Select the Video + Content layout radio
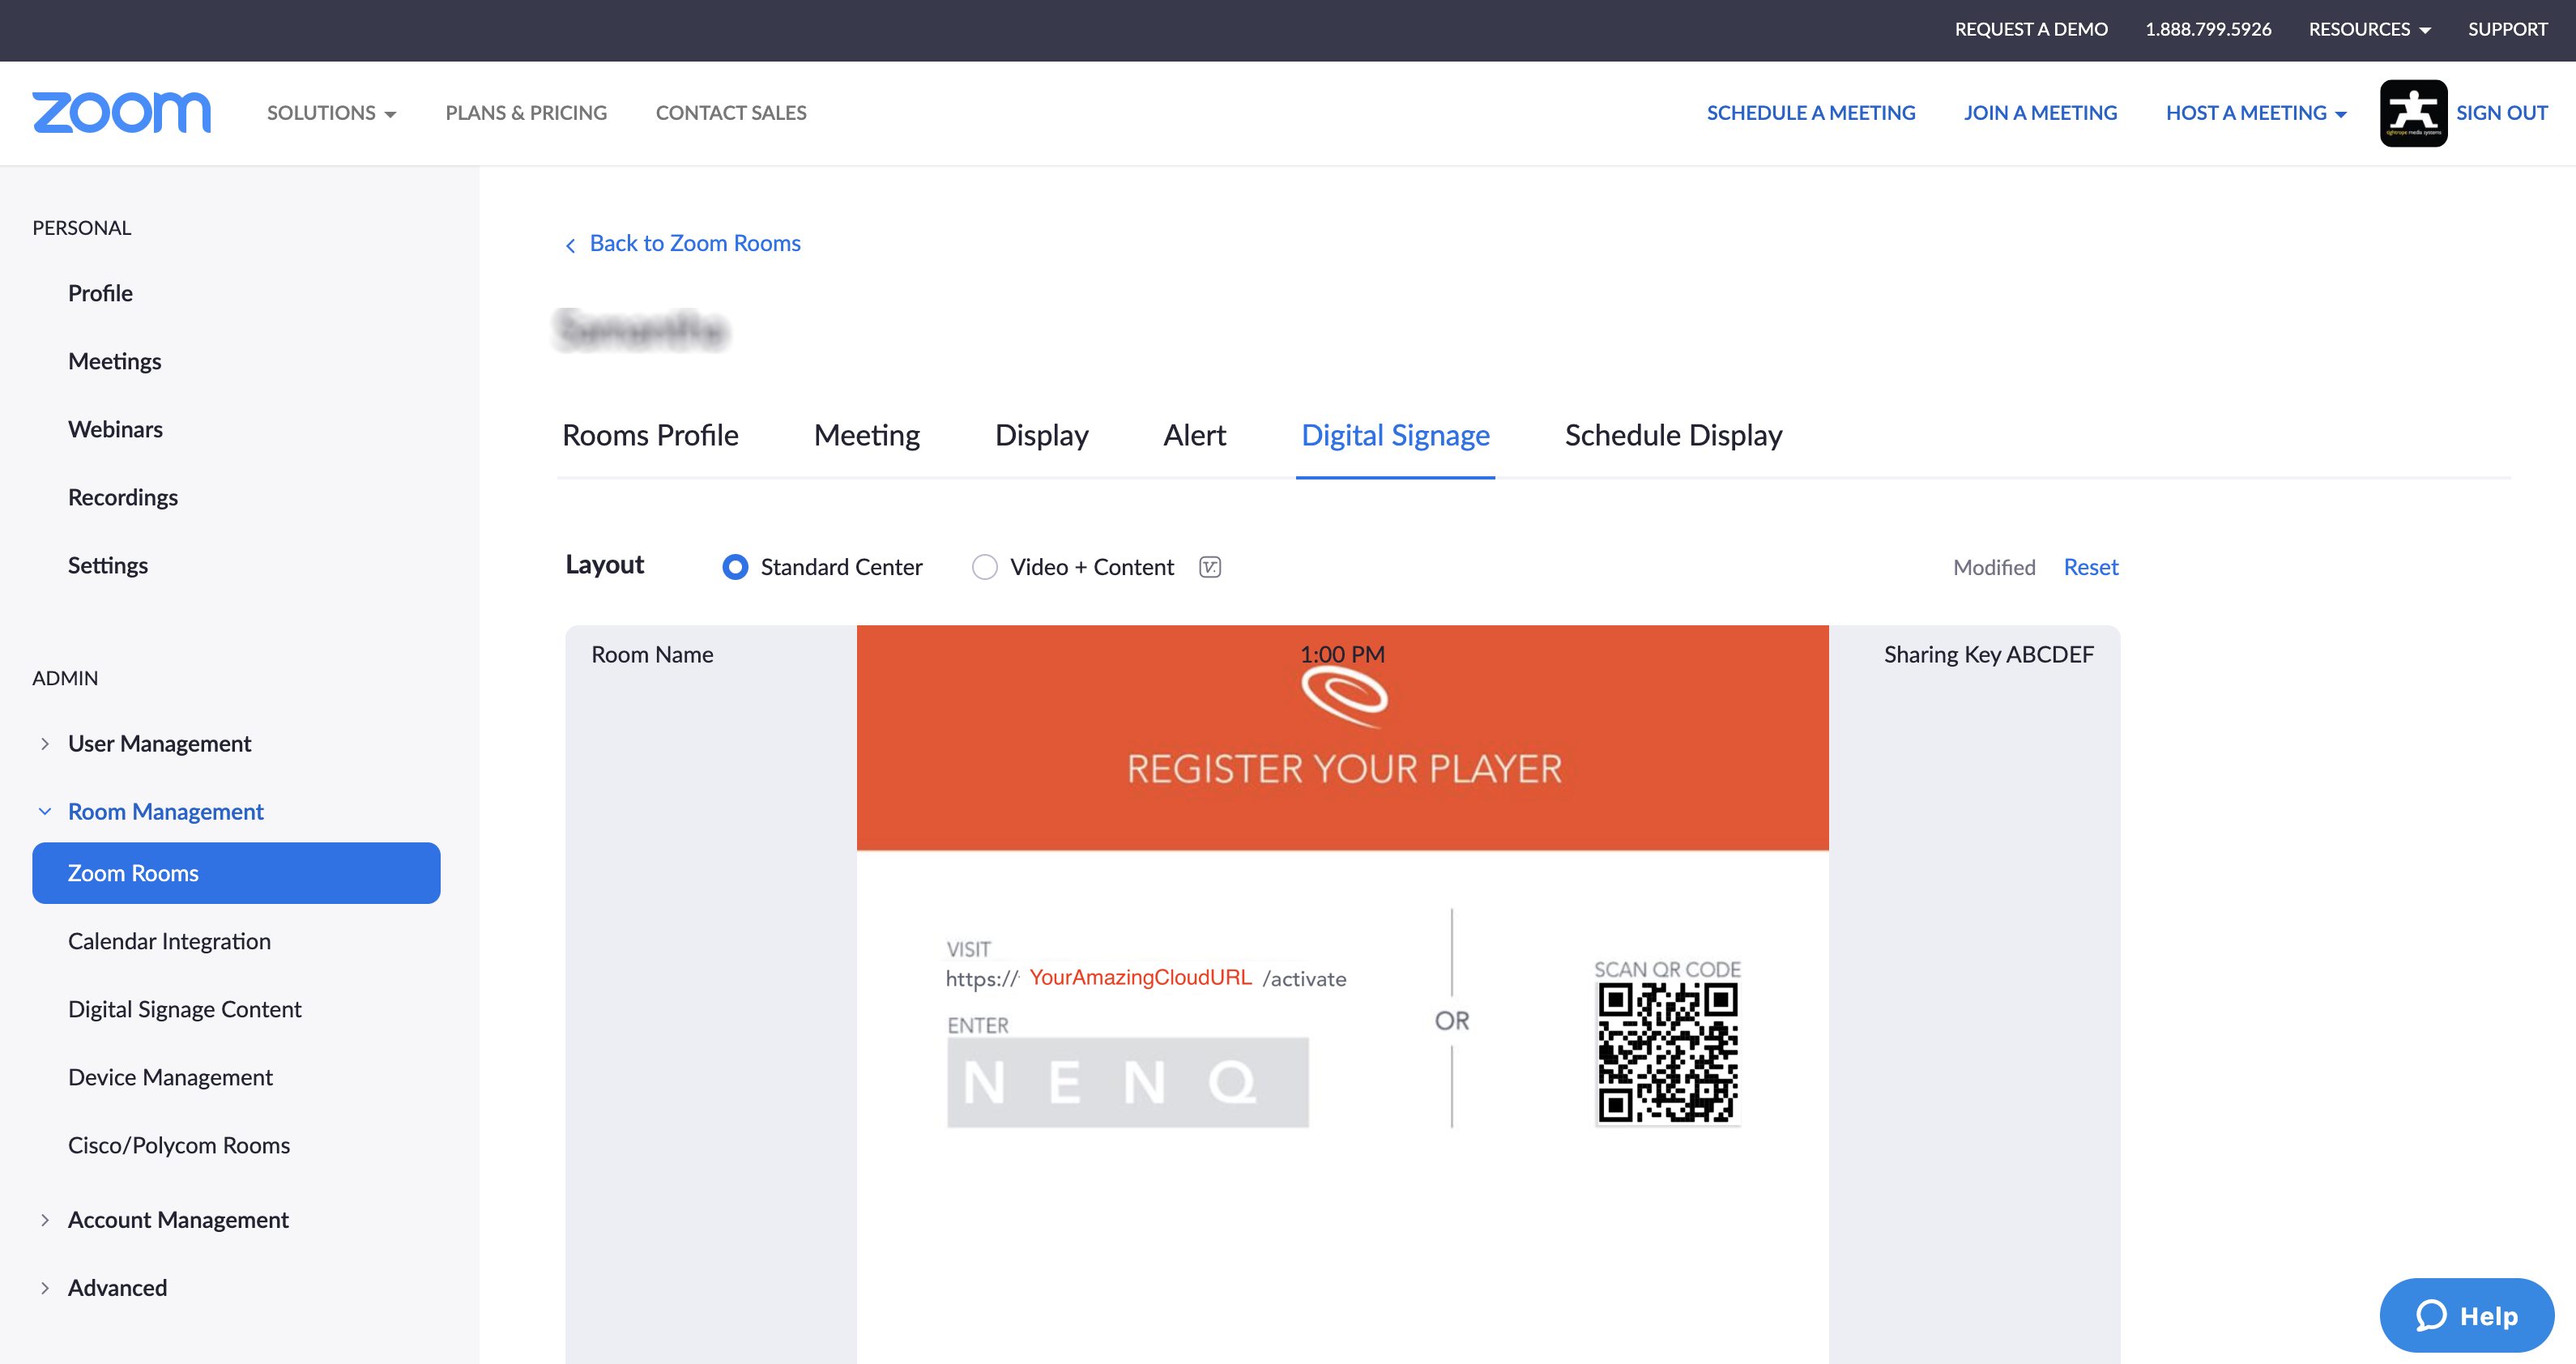This screenshot has height=1364, width=2576. click(984, 567)
